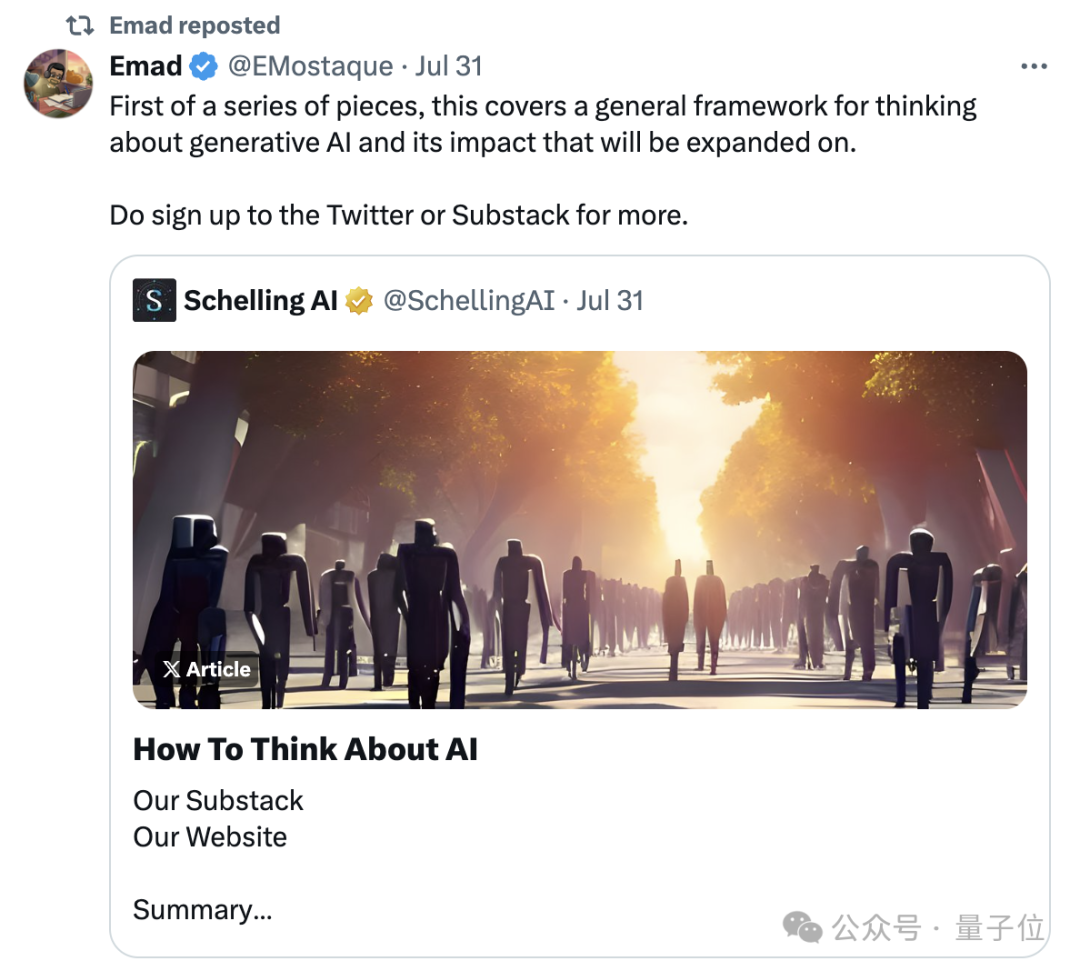This screenshot has width=1080, height=971.
Task: Open Emad's profile avatar
Action: coord(59,83)
